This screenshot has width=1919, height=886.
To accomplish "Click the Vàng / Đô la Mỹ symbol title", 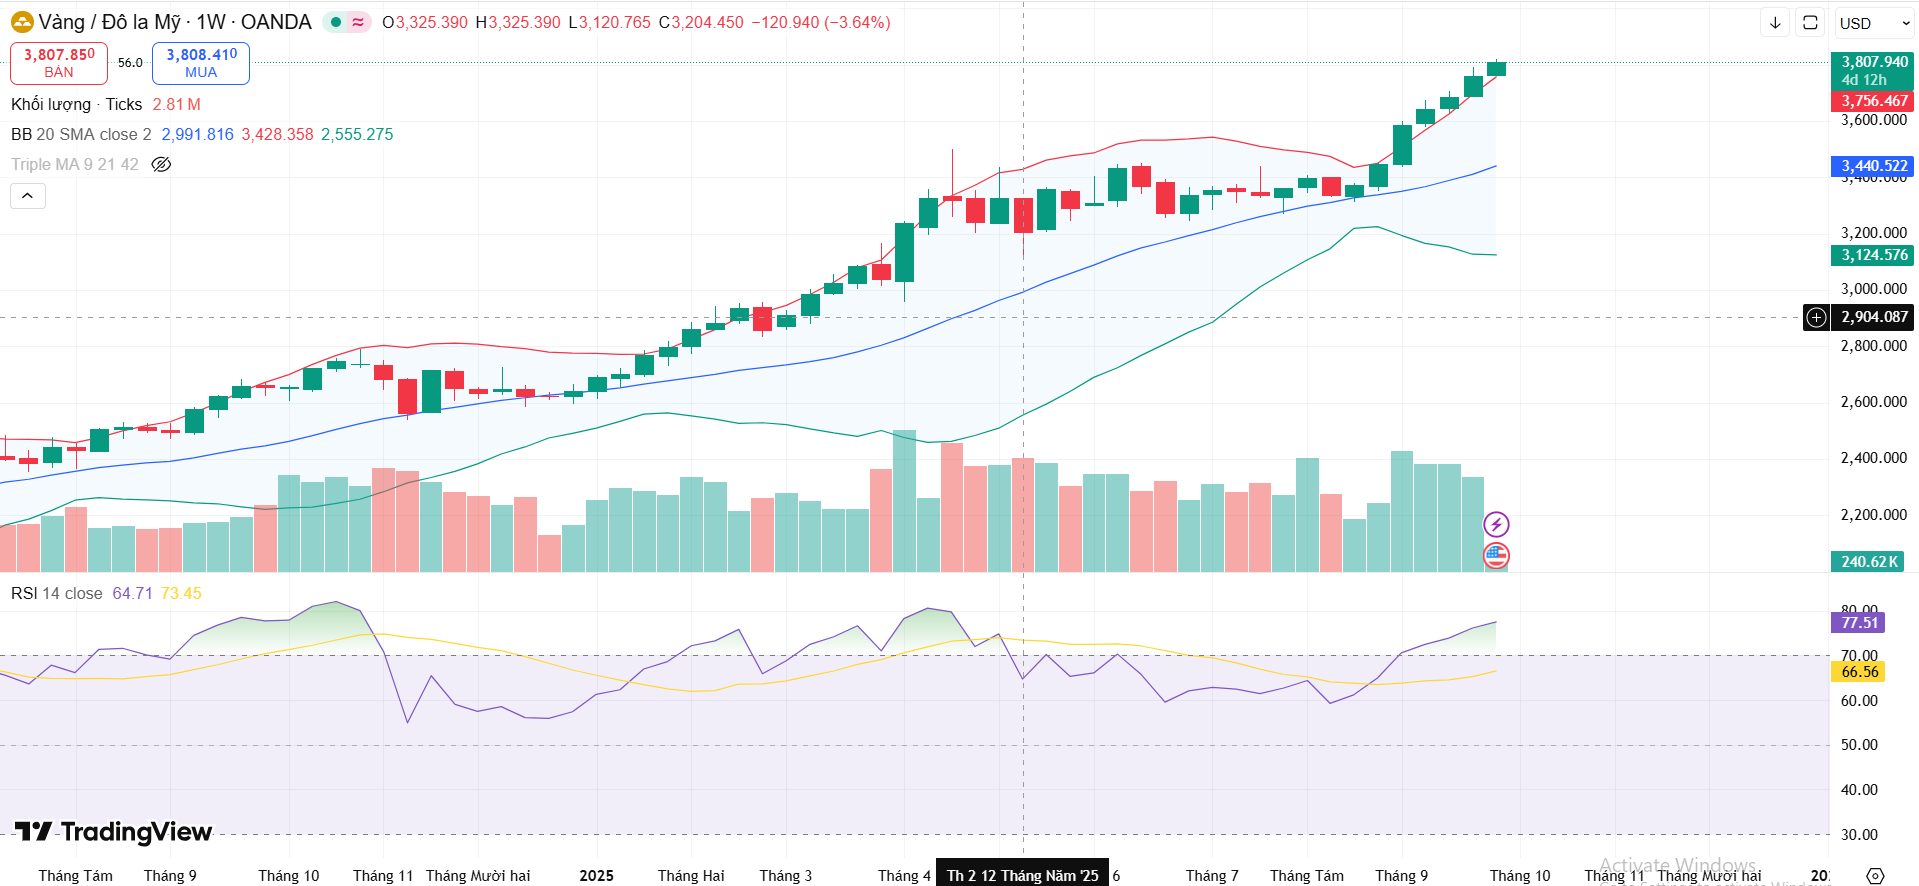I will pos(175,22).
